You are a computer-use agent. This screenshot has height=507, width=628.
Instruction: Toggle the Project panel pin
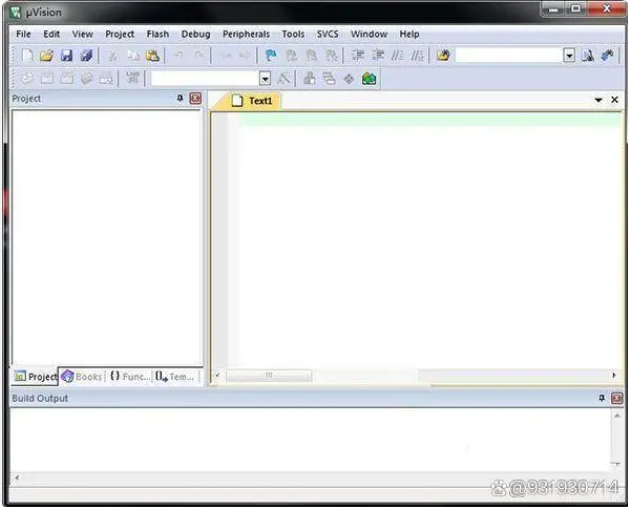point(180,99)
